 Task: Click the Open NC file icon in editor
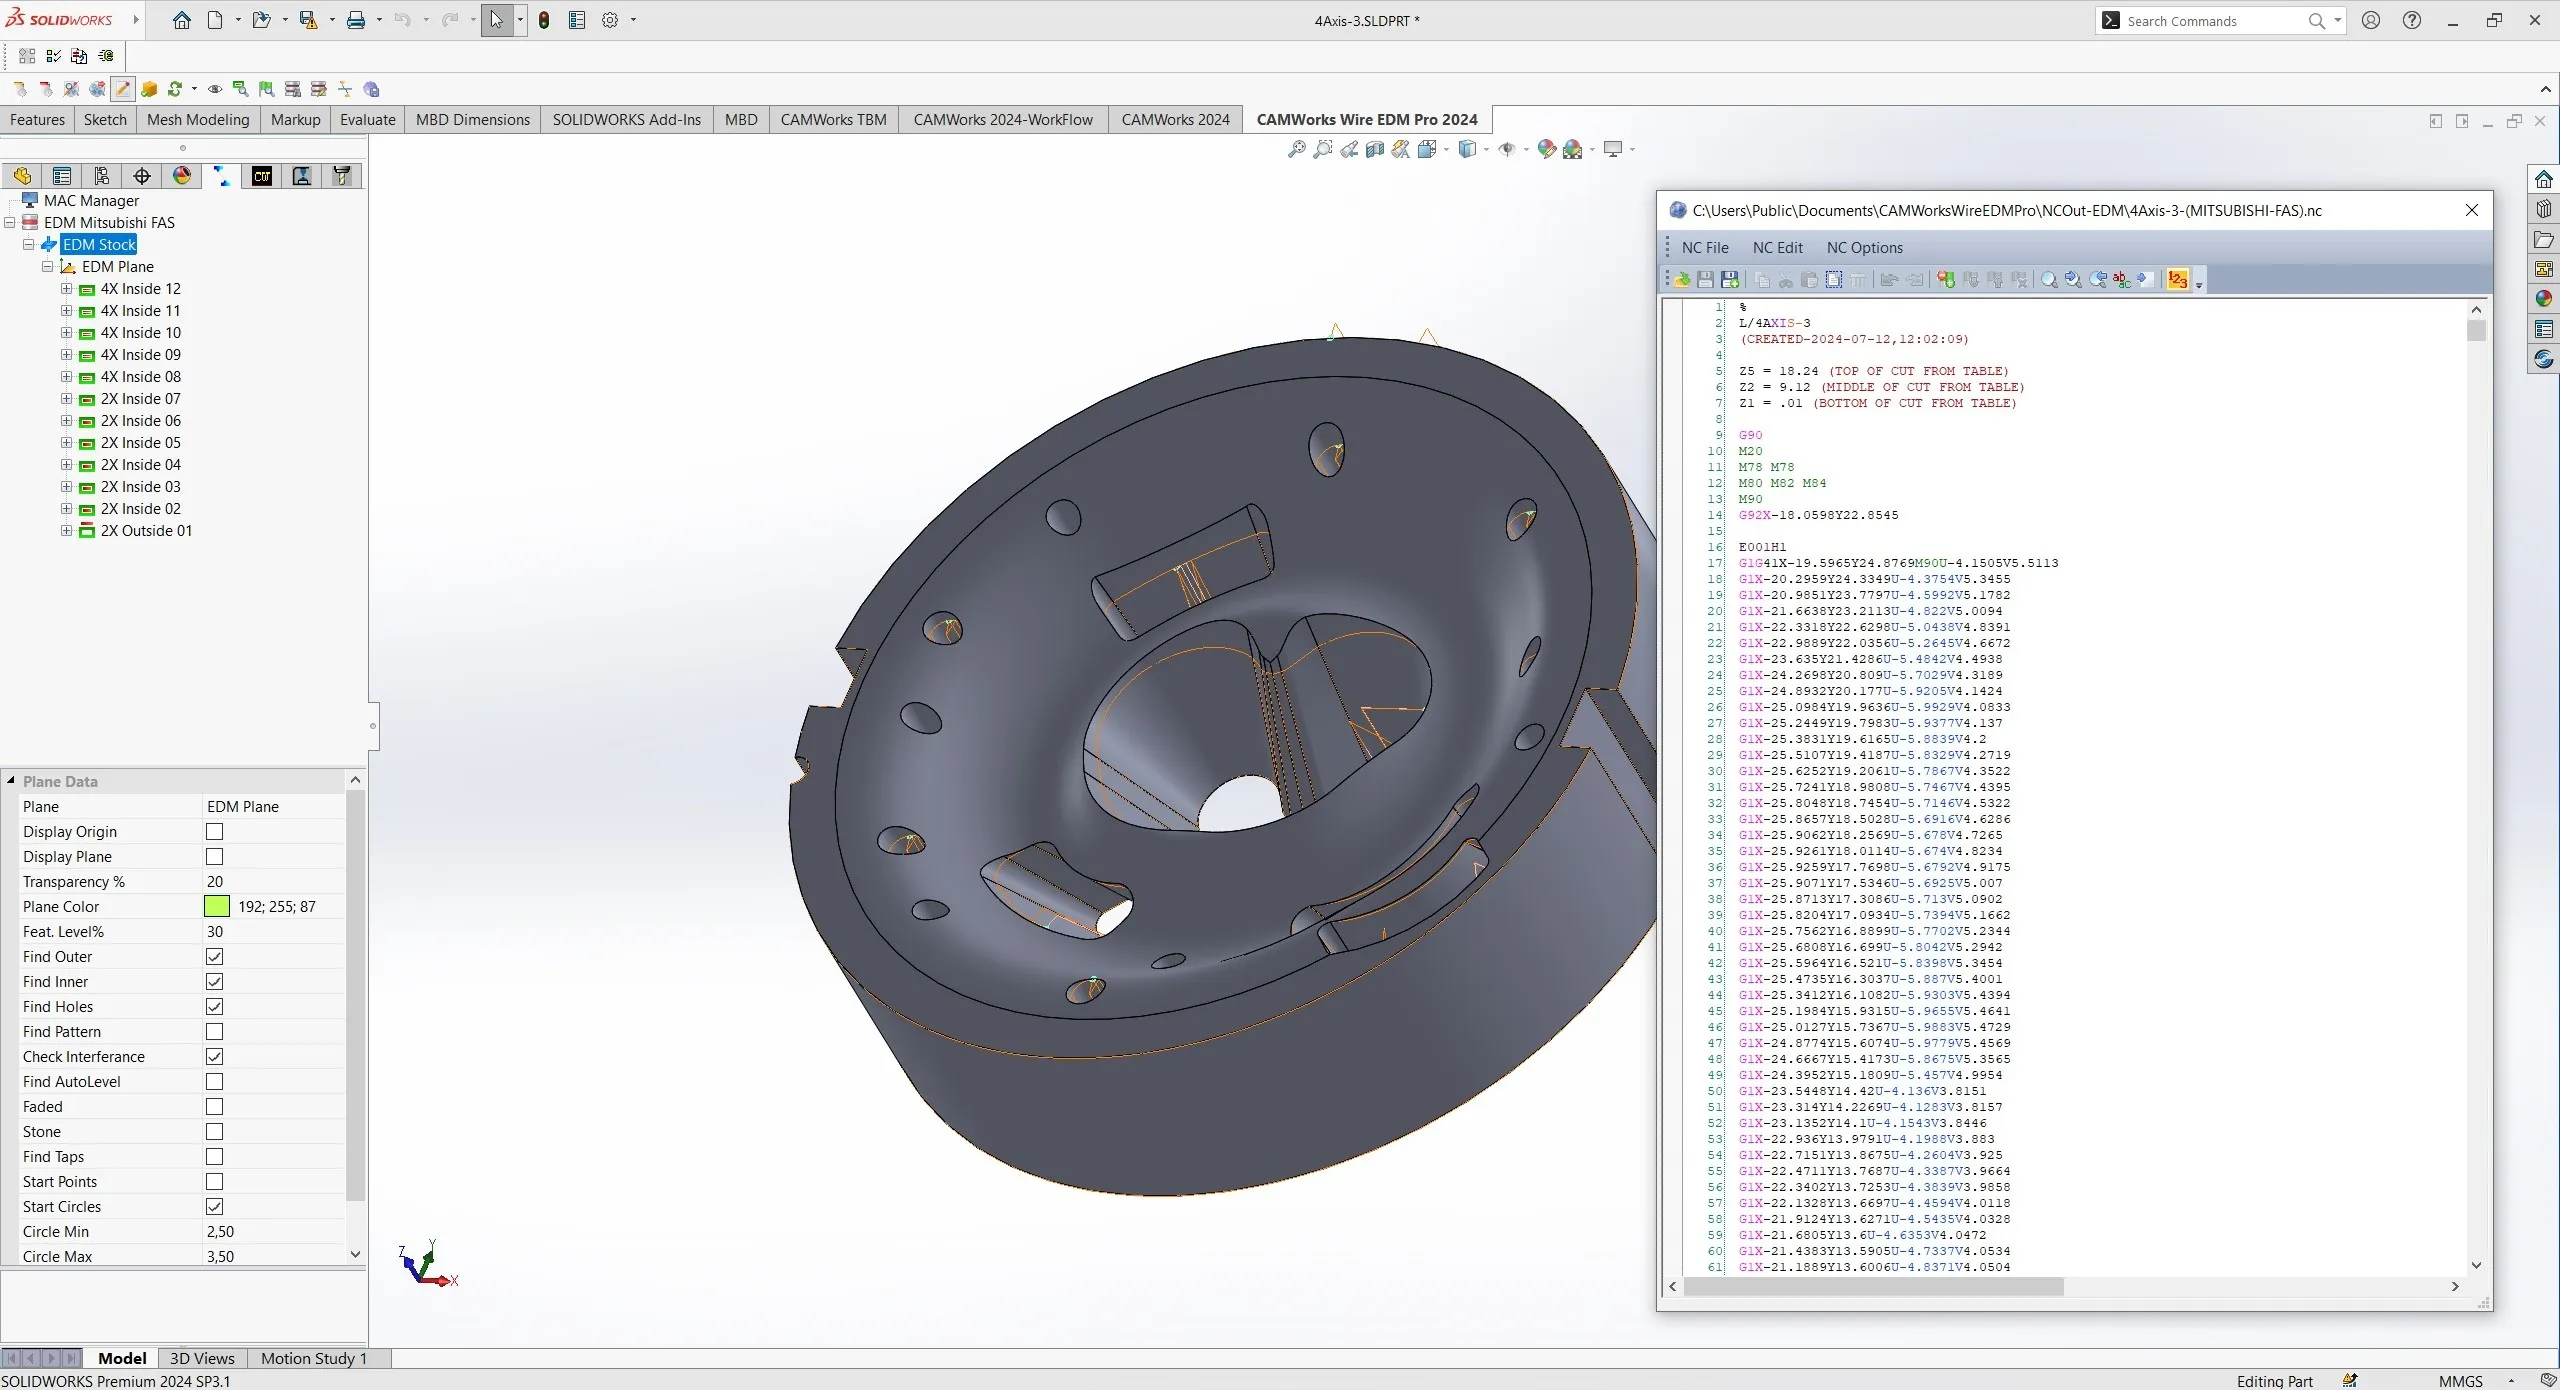[1681, 280]
